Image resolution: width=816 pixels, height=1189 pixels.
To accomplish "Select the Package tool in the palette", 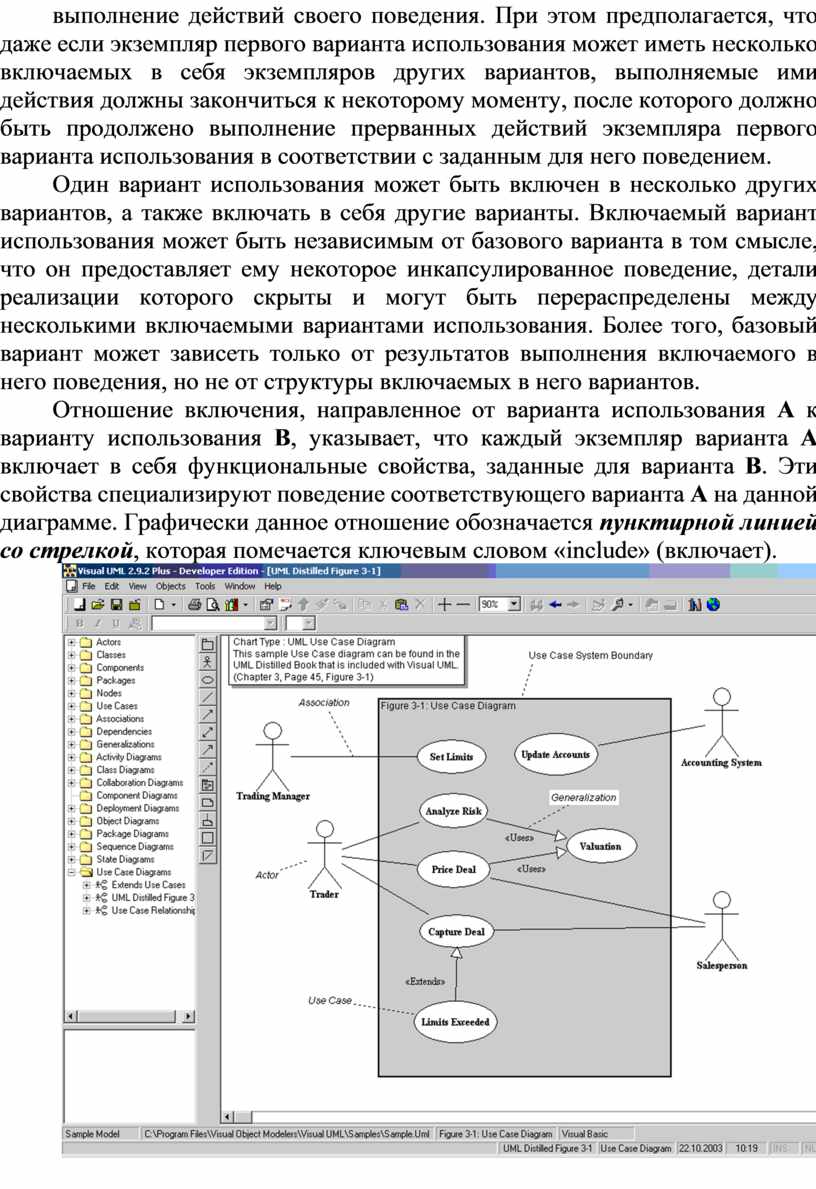I will pyautogui.click(x=208, y=645).
